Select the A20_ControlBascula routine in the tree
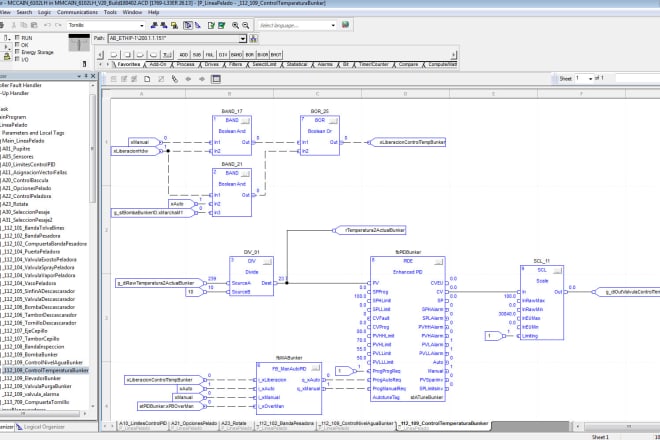 pos(25,180)
